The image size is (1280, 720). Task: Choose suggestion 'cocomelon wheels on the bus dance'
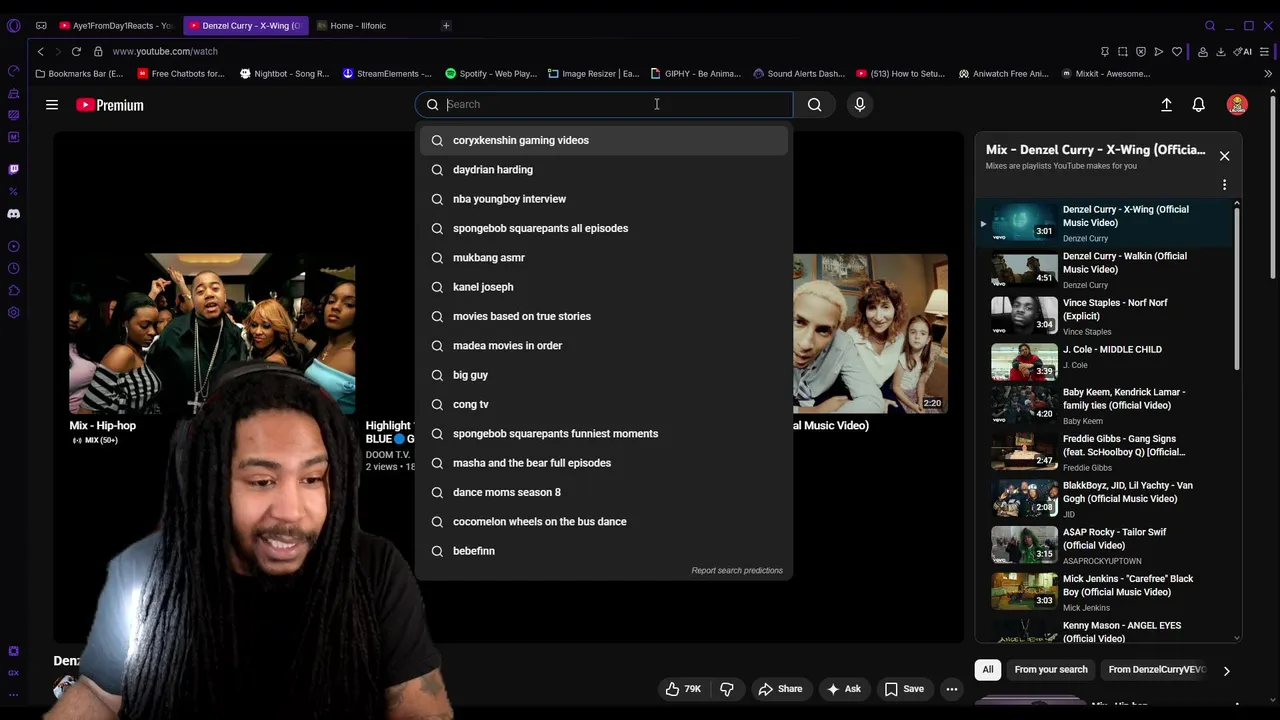point(604,522)
